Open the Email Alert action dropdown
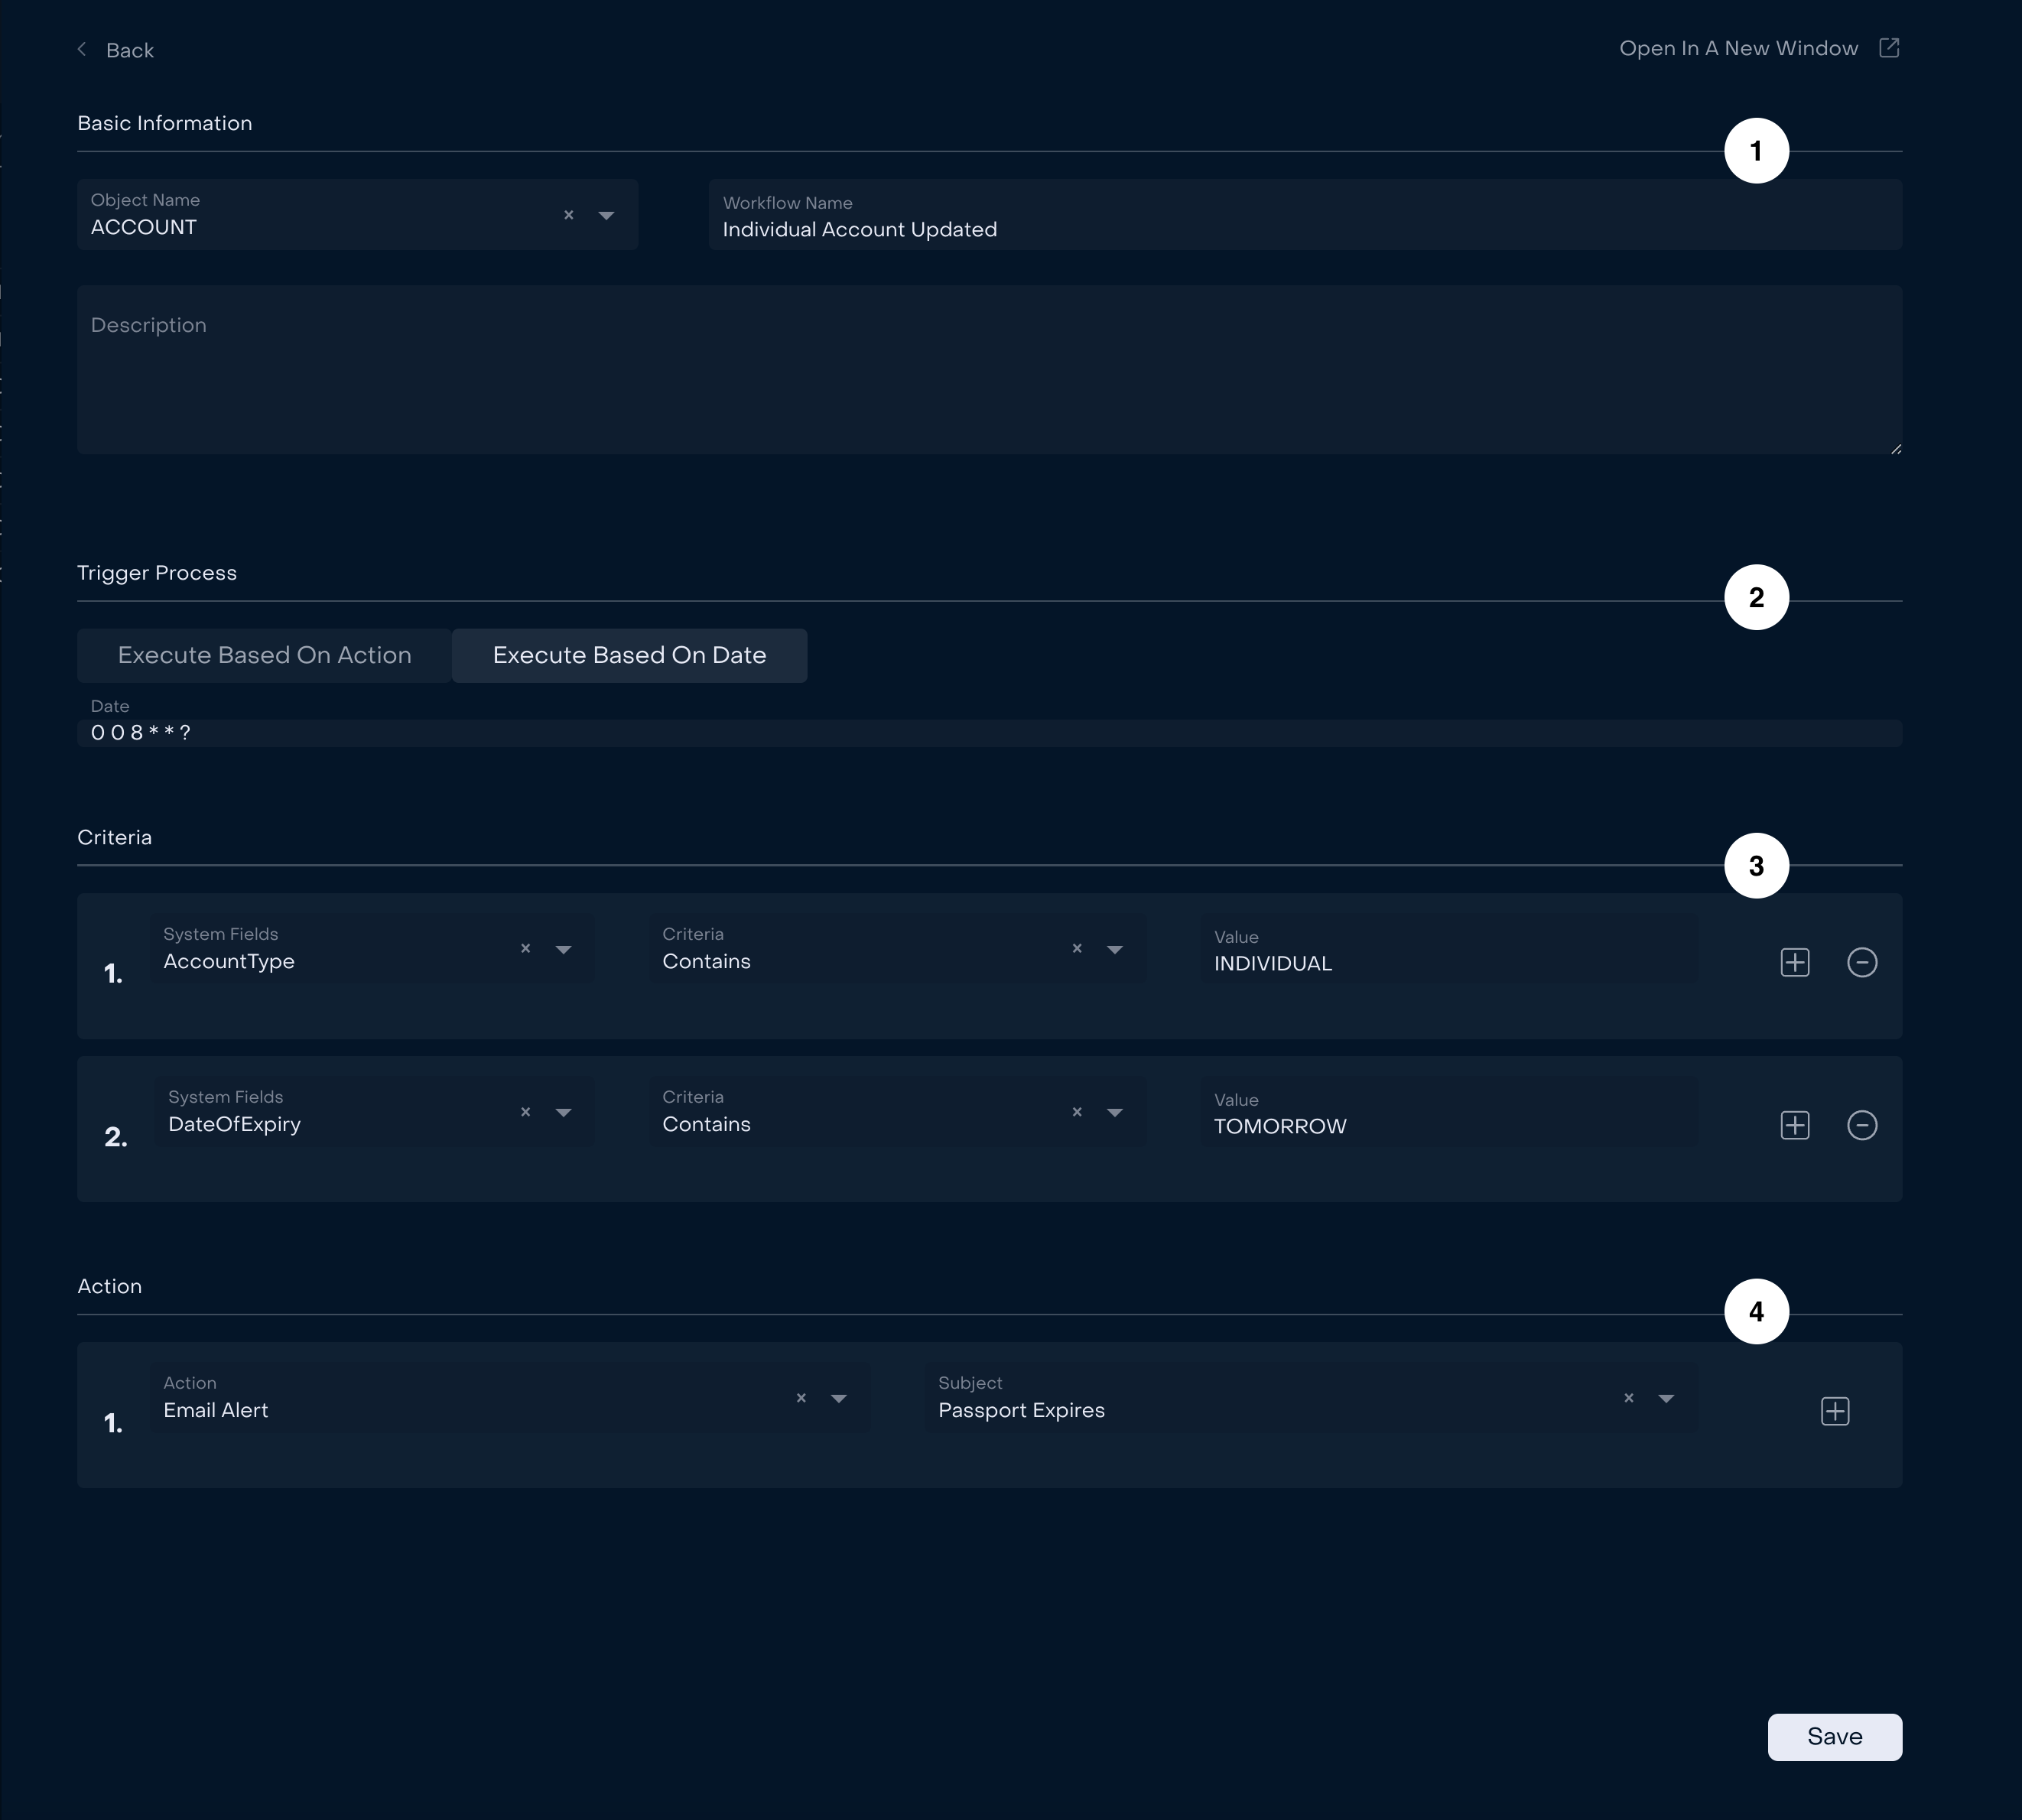The height and width of the screenshot is (1820, 2022). tap(839, 1398)
